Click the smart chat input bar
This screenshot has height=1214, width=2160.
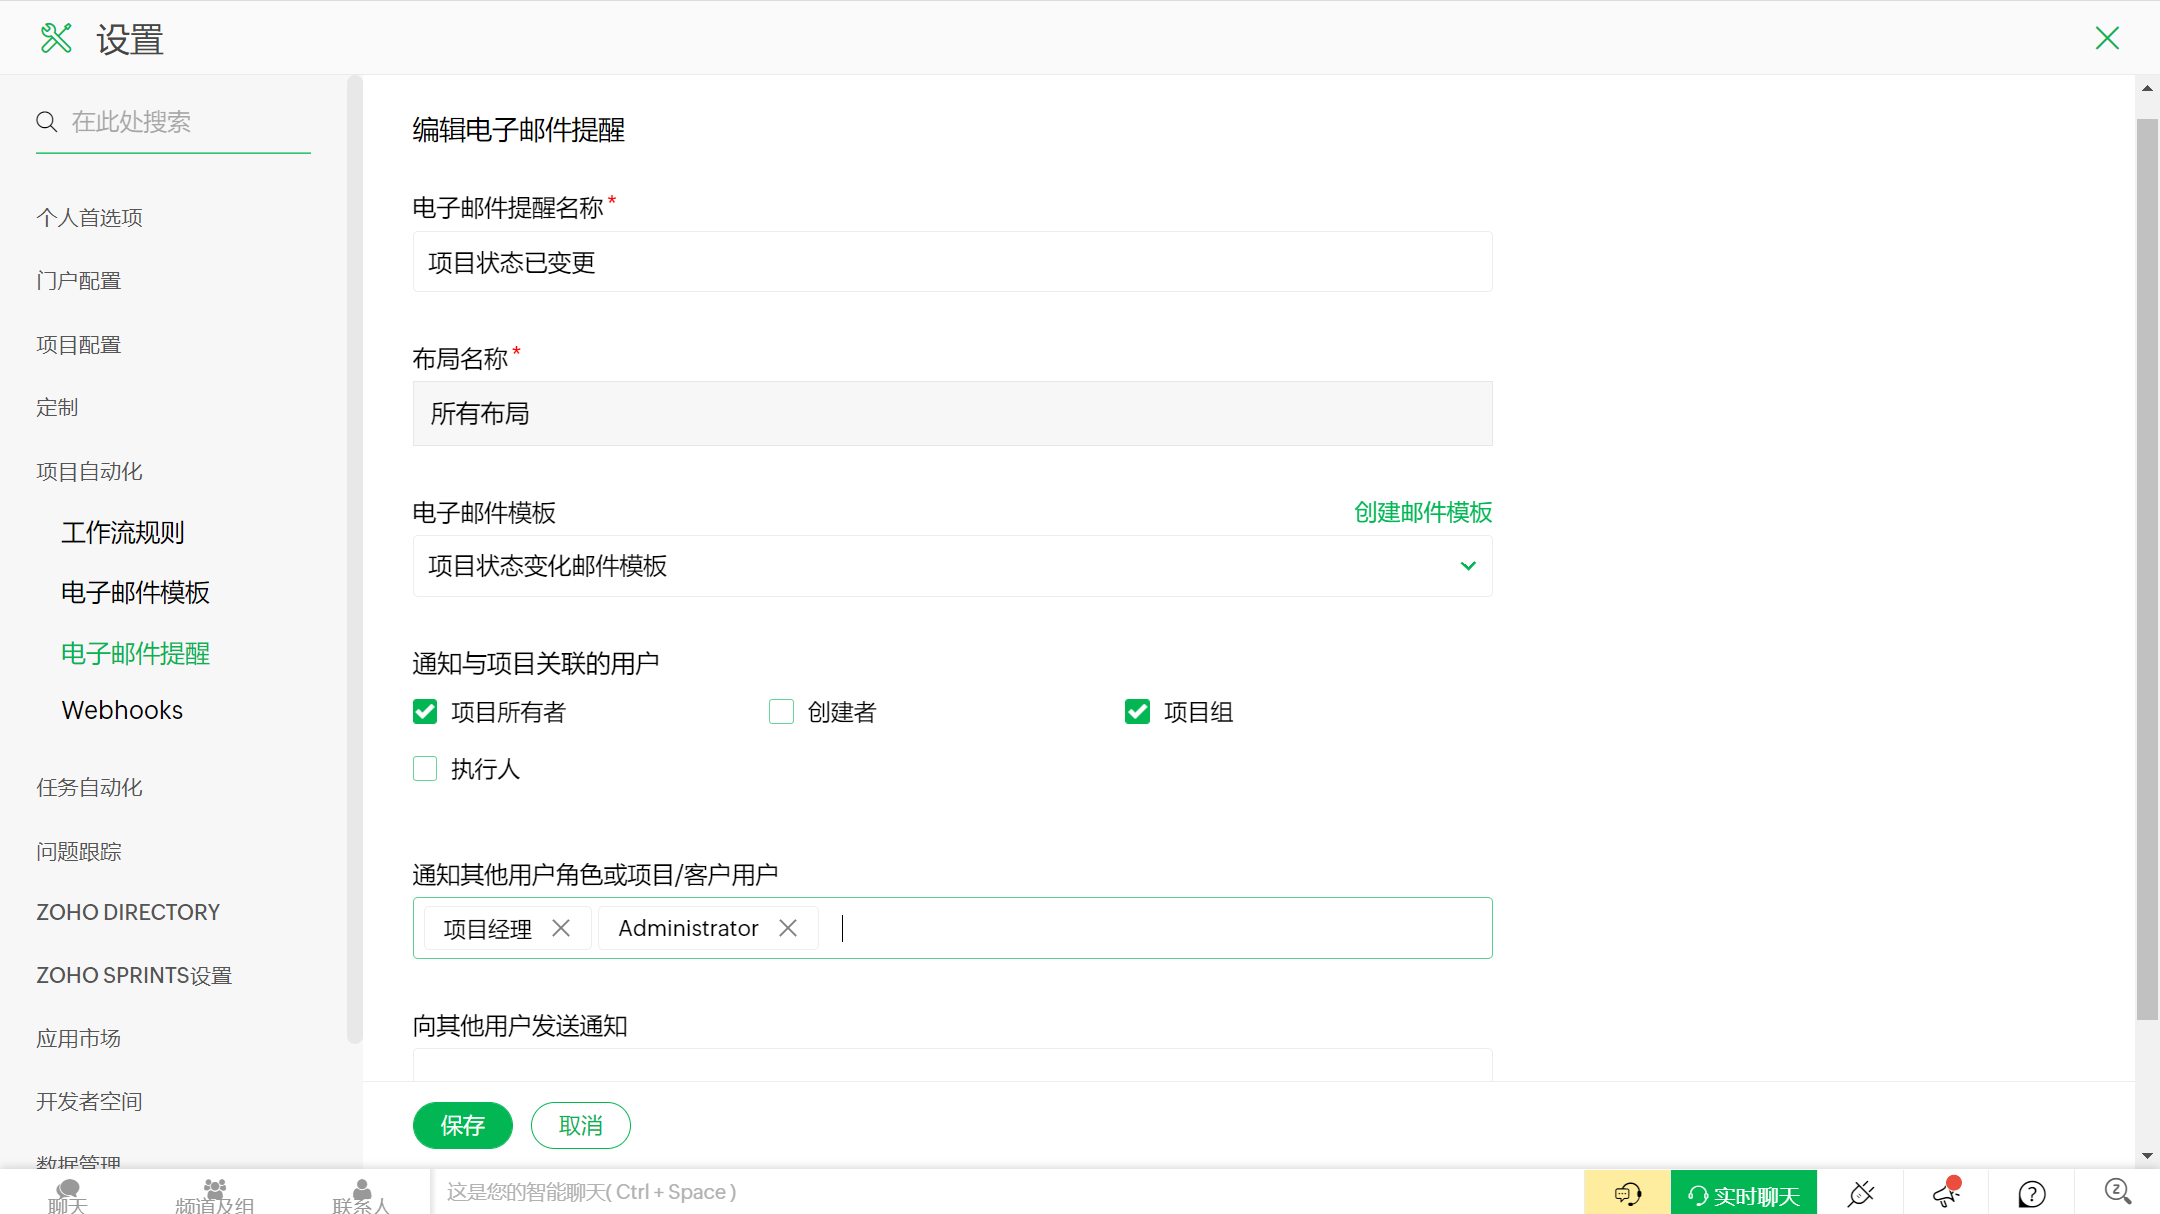pyautogui.click(x=1008, y=1192)
